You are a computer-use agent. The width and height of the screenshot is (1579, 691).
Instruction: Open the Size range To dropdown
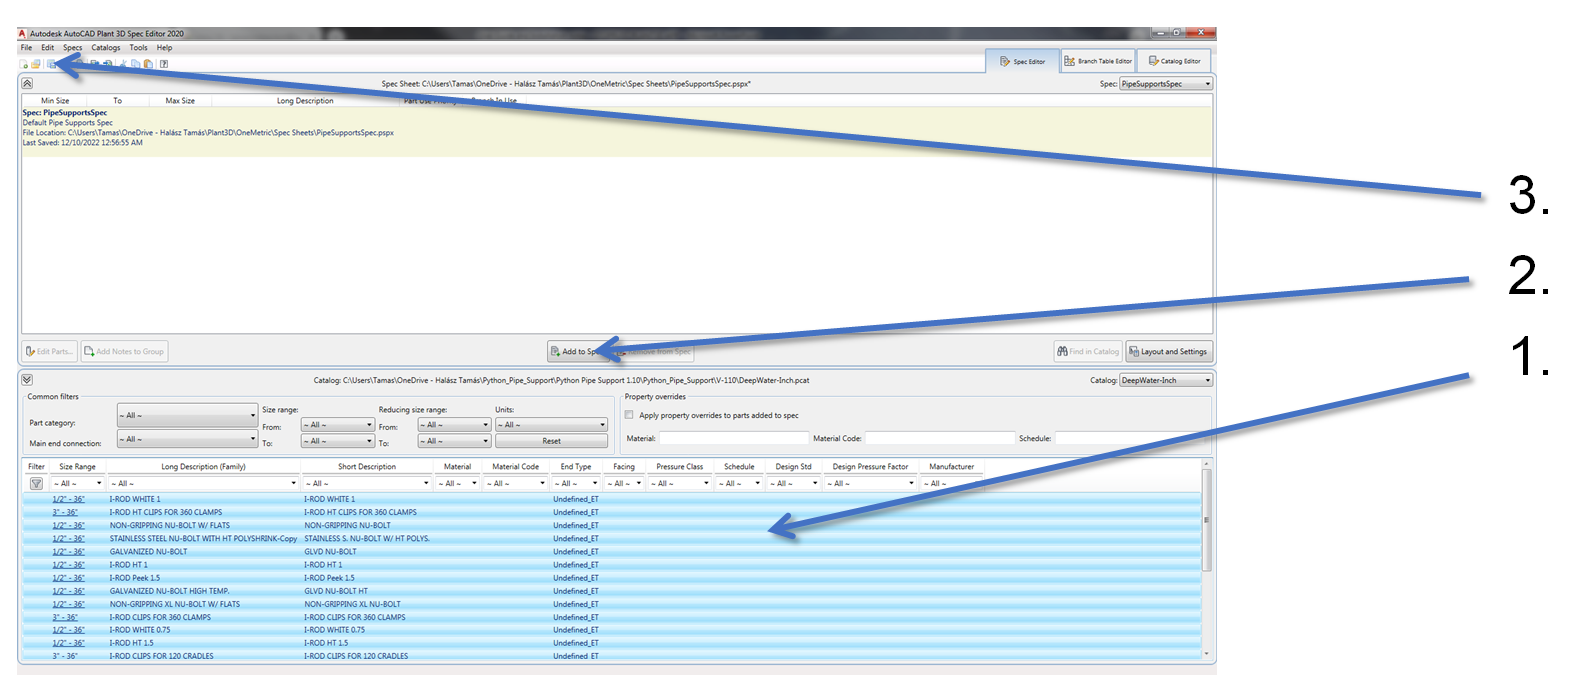click(338, 441)
